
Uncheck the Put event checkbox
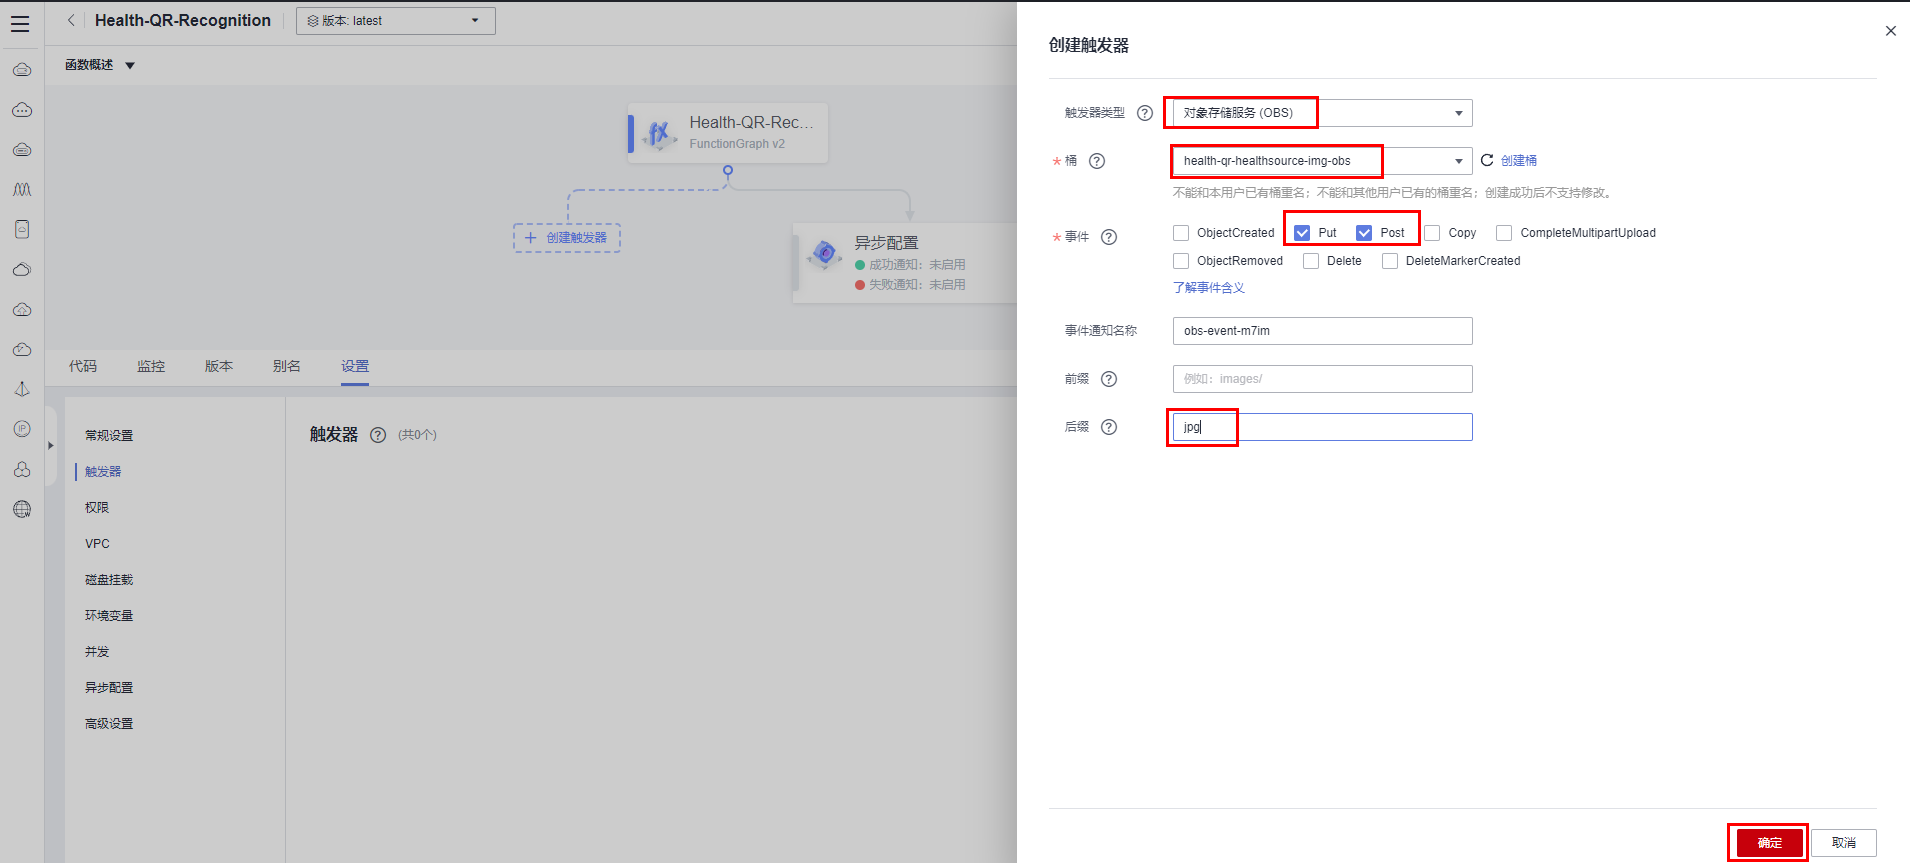pos(1302,233)
